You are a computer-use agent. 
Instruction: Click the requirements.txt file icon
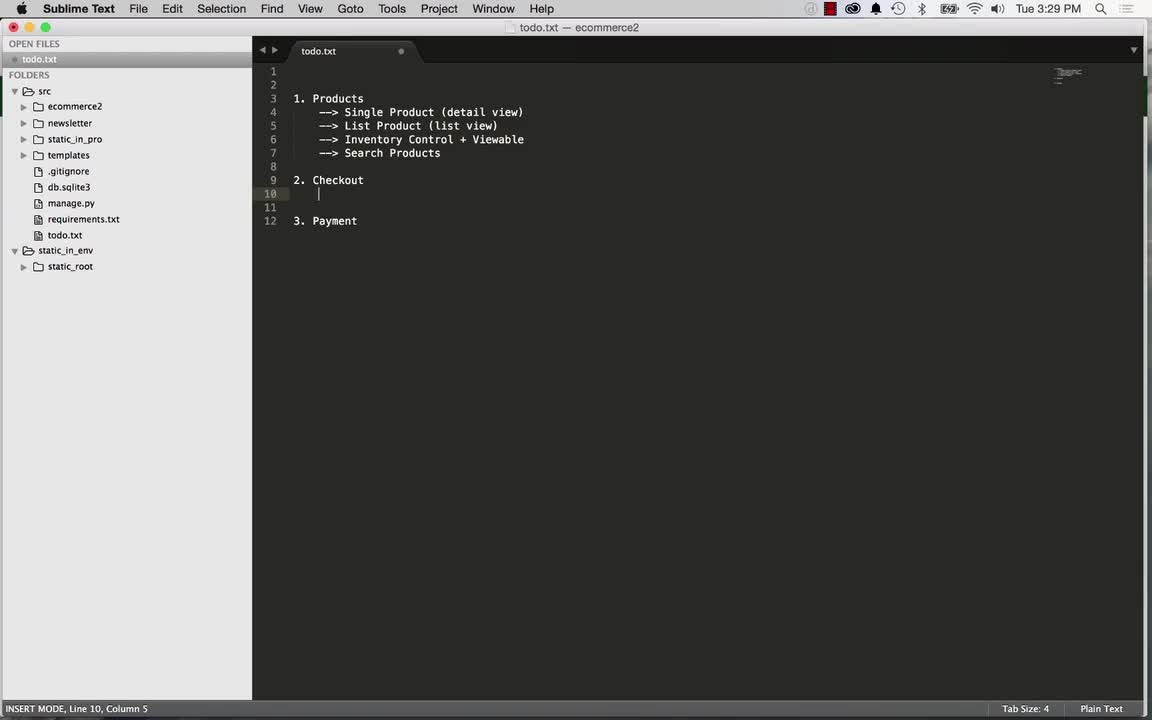click(x=39, y=220)
